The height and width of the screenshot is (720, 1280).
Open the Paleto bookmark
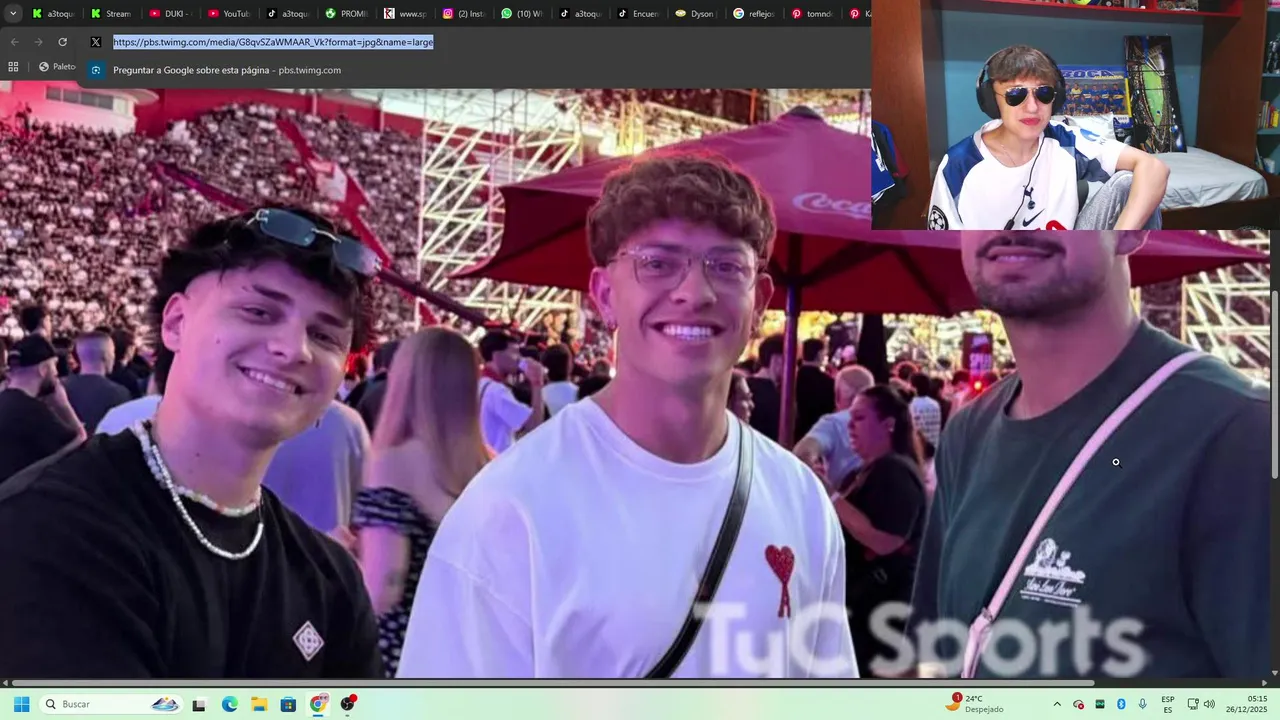(57, 67)
